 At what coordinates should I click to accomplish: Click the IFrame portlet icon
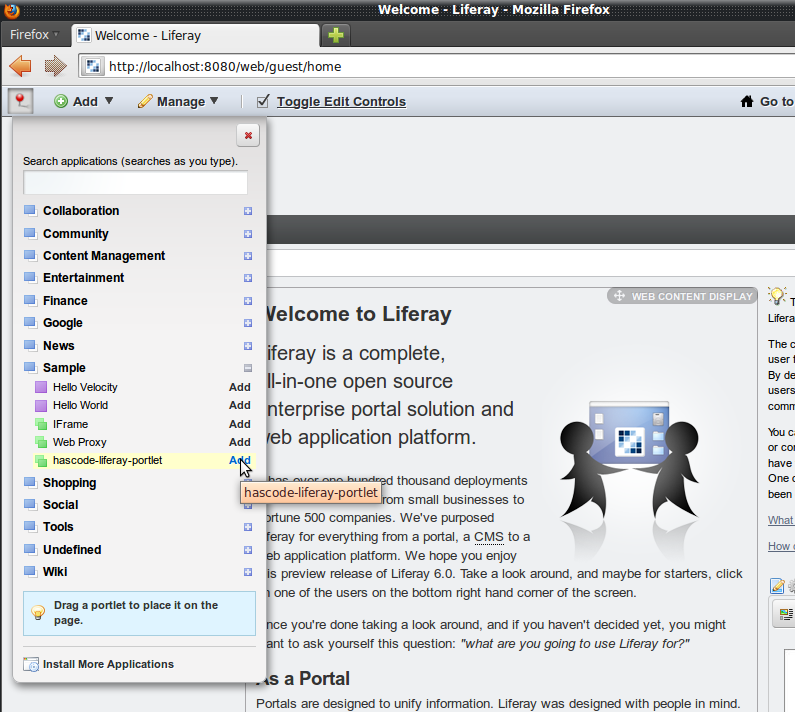(x=41, y=424)
